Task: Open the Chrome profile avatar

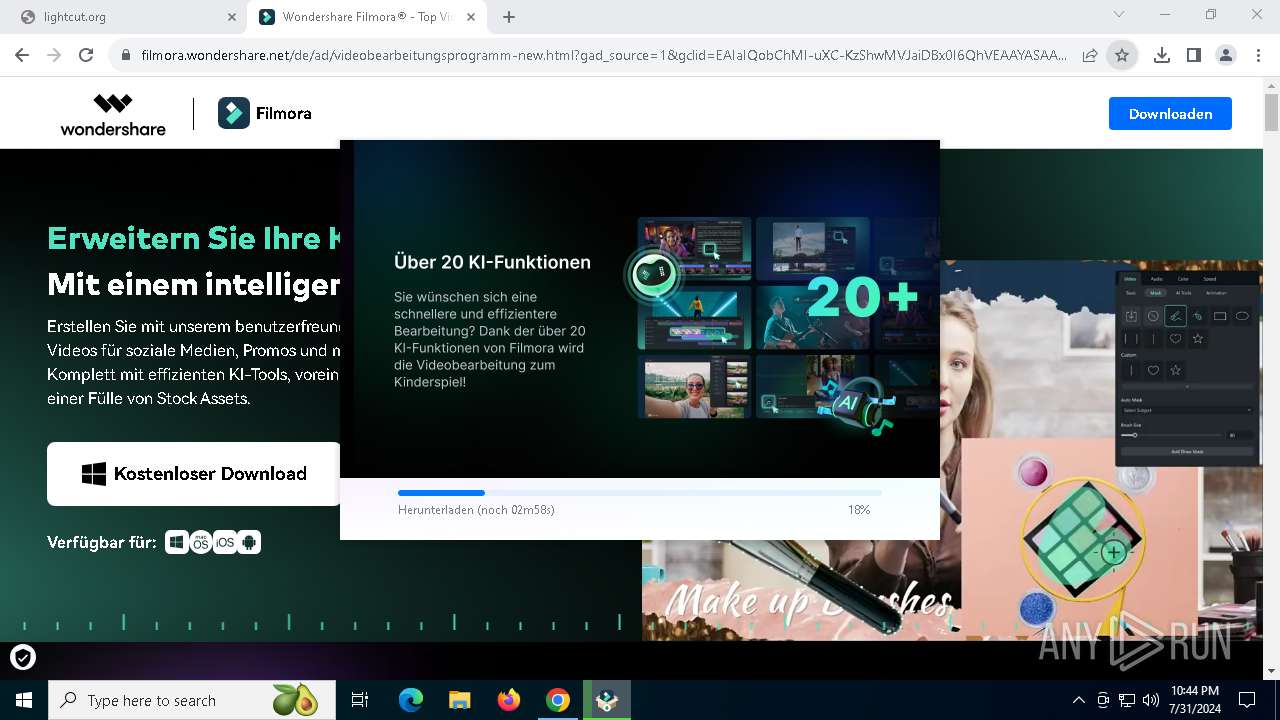Action: [1225, 55]
